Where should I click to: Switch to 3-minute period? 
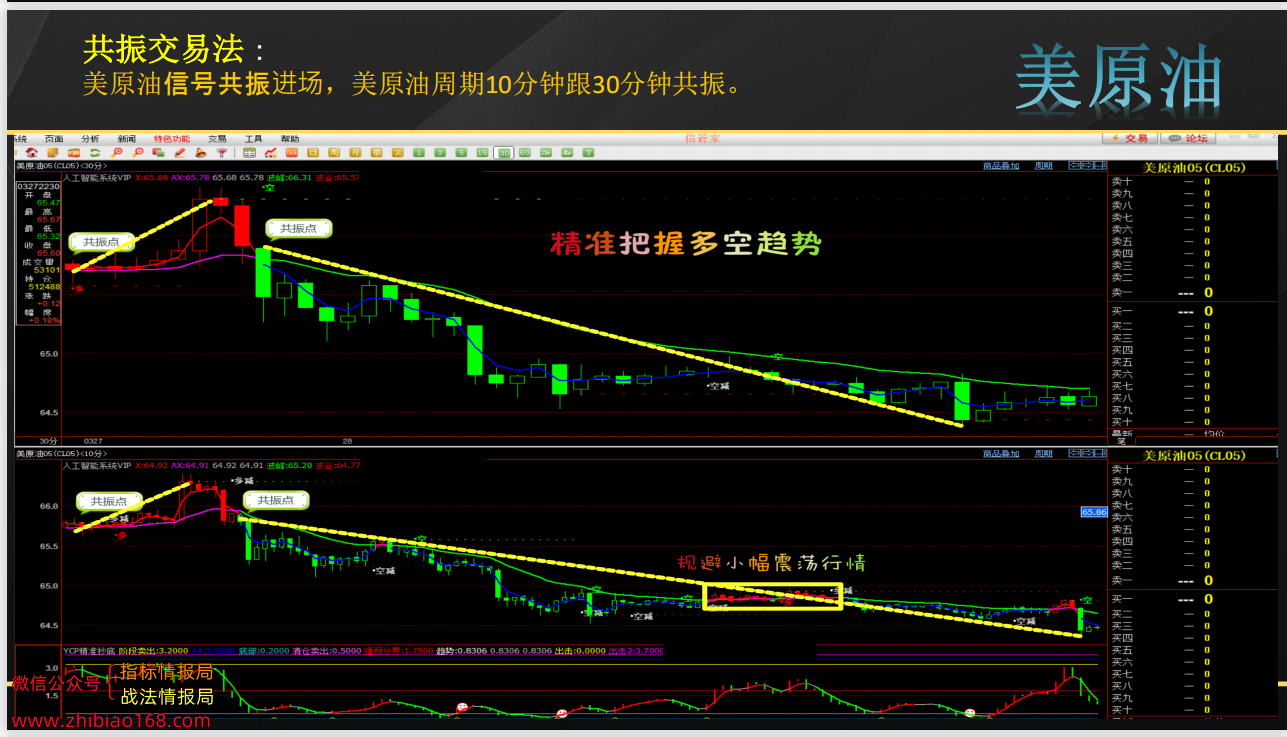pyautogui.click(x=440, y=153)
